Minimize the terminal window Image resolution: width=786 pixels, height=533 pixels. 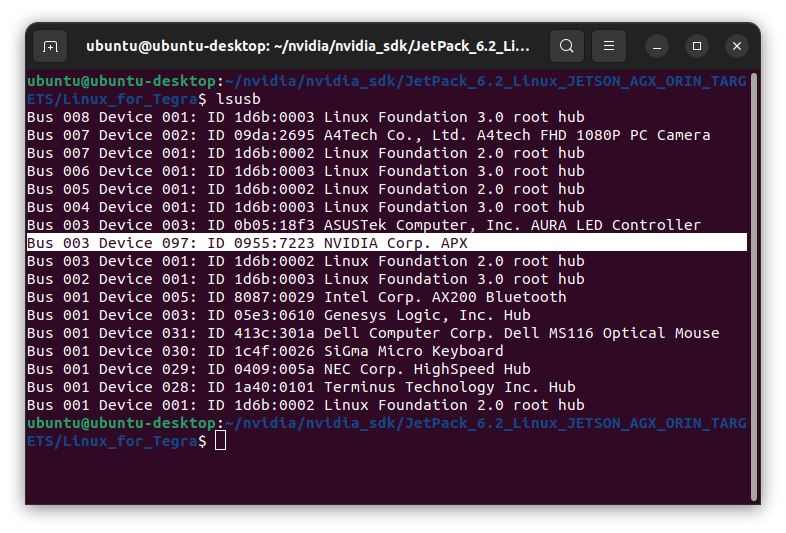tap(657, 47)
